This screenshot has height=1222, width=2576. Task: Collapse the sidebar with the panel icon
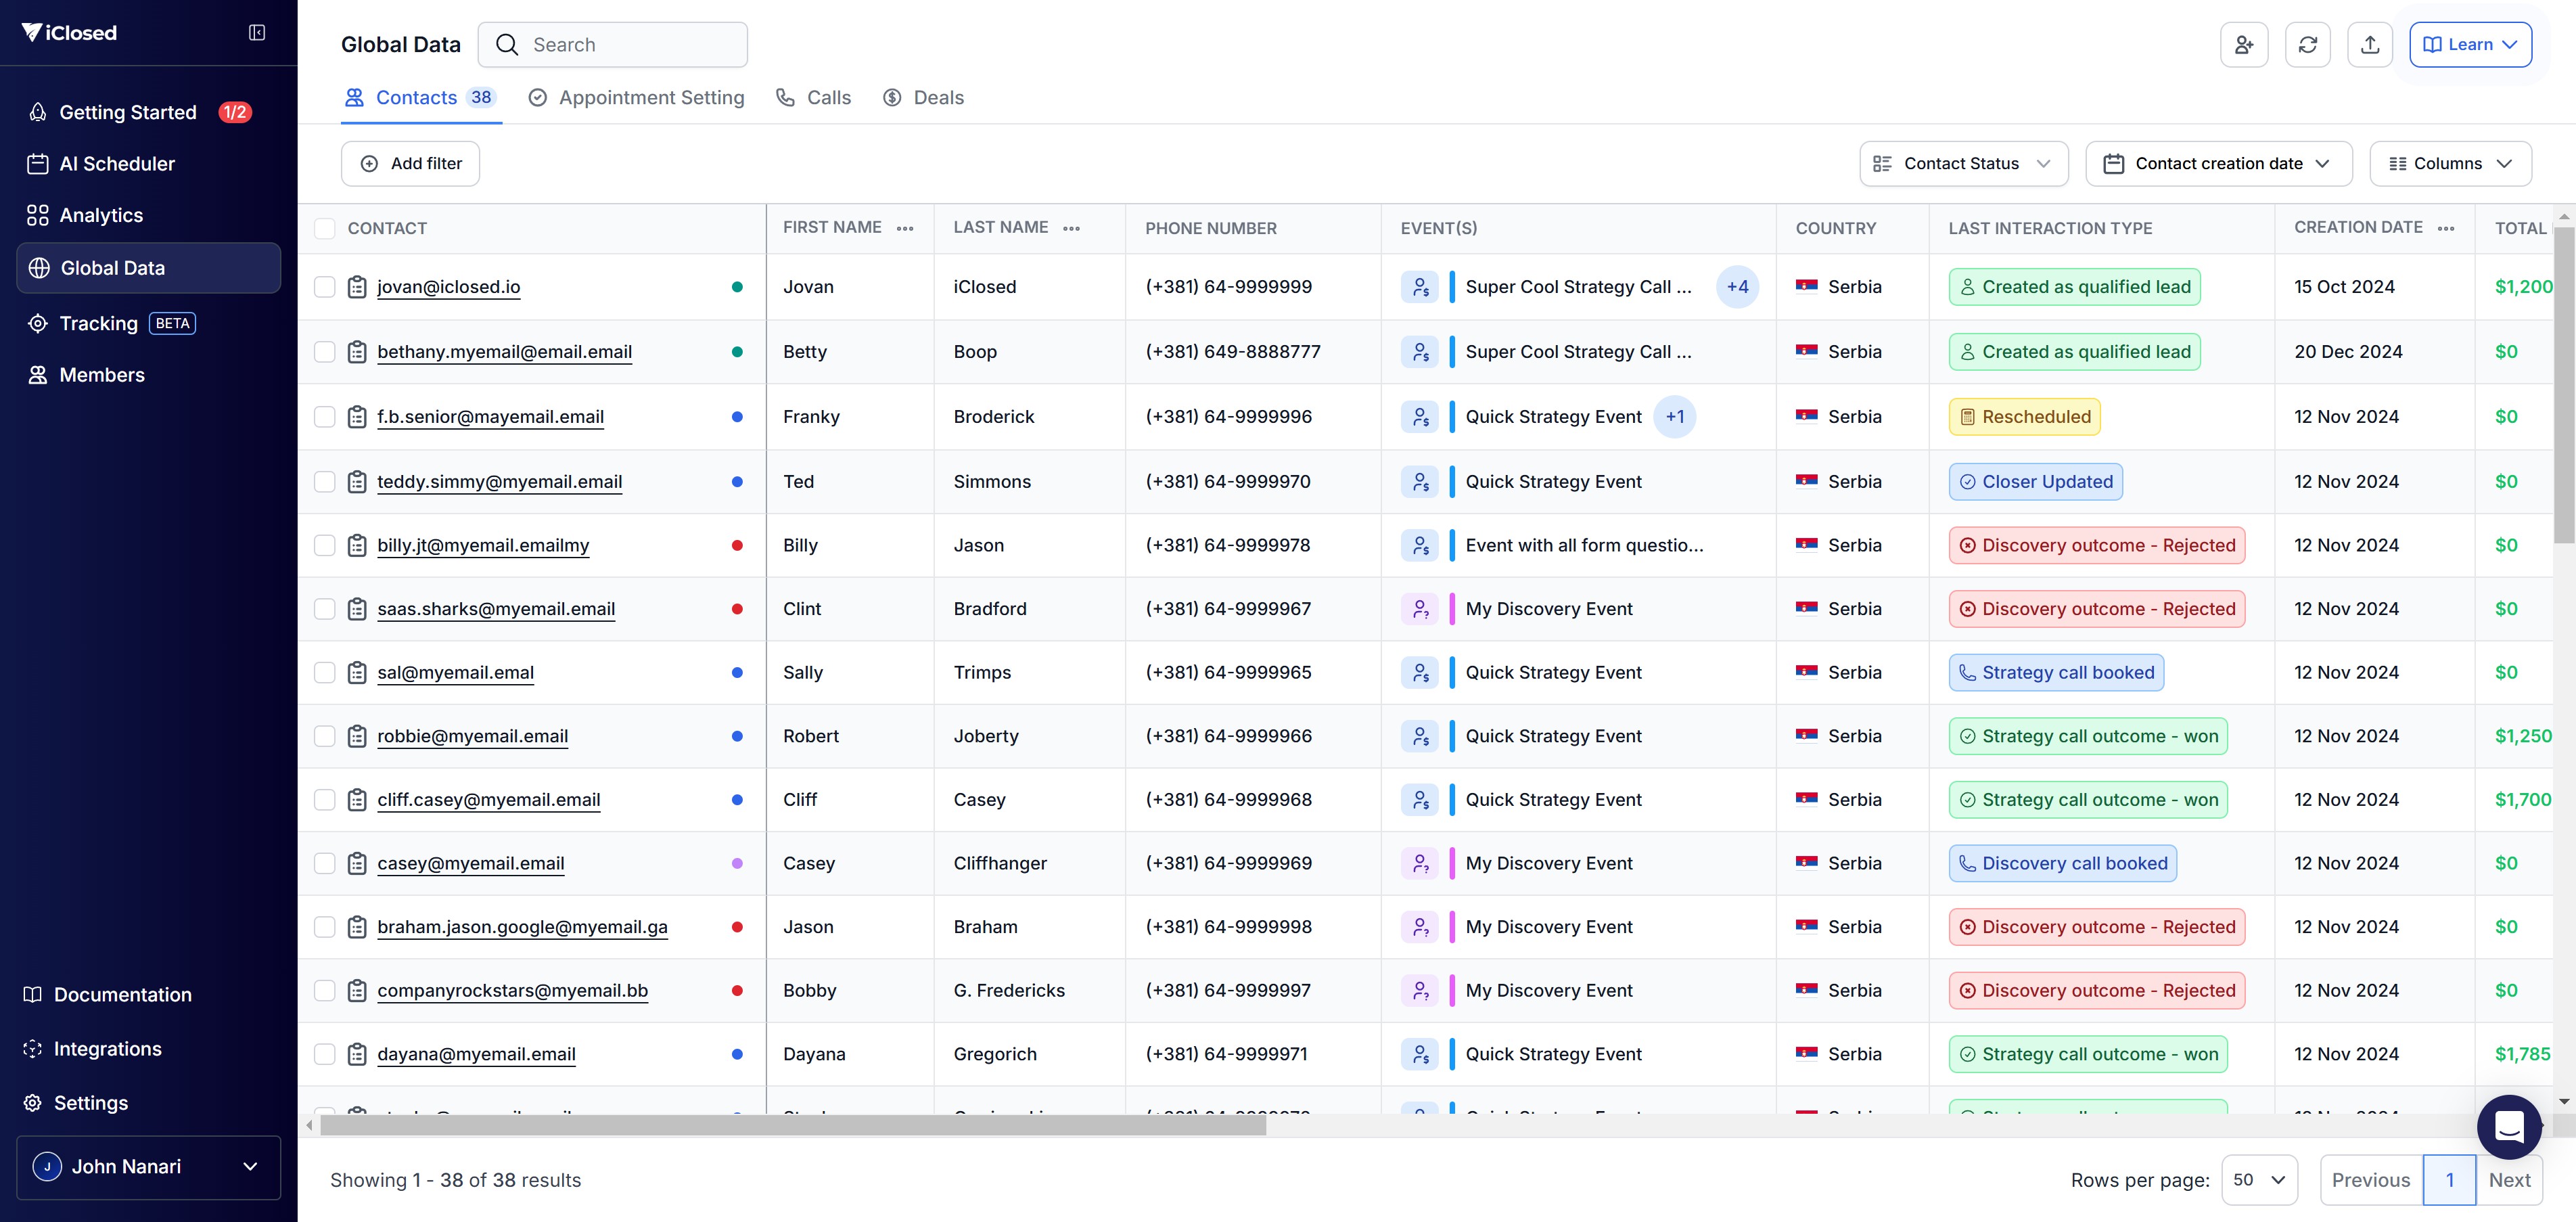[257, 33]
